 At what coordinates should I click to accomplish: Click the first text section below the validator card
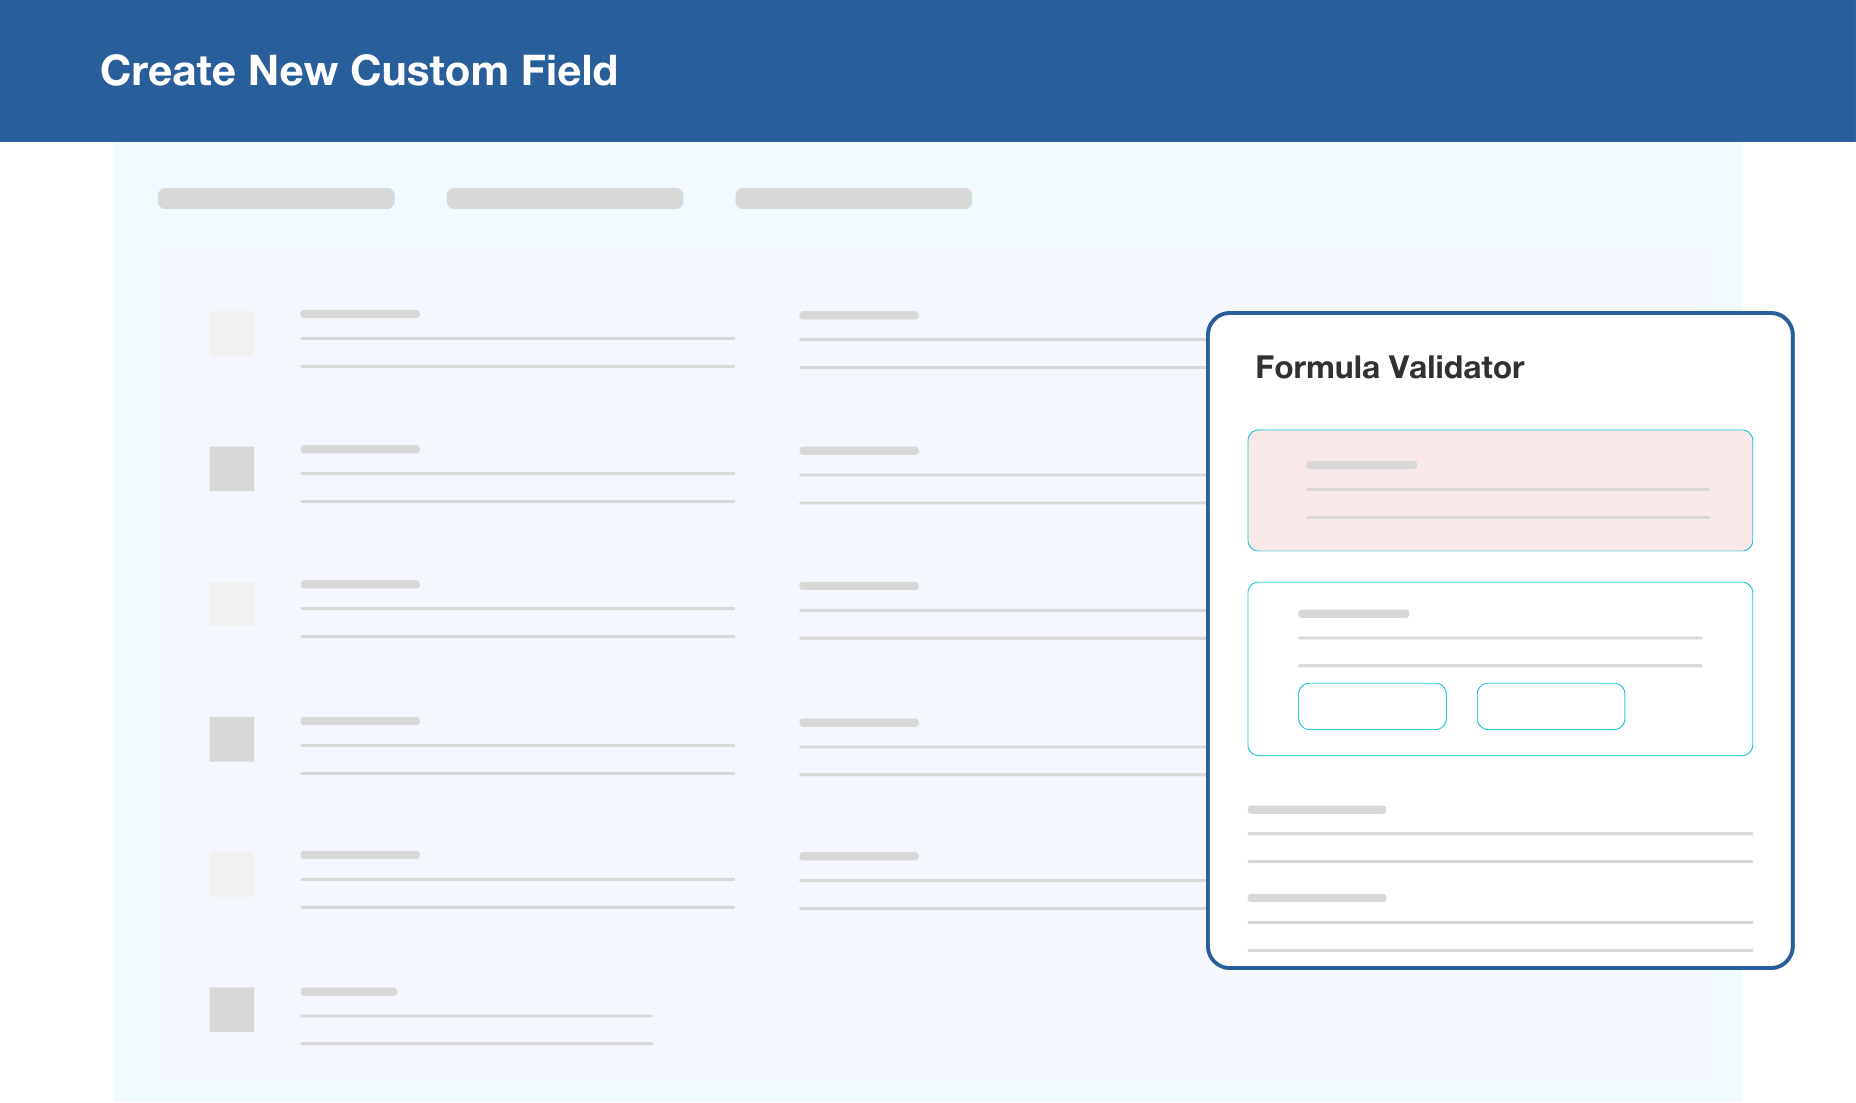tap(1500, 834)
